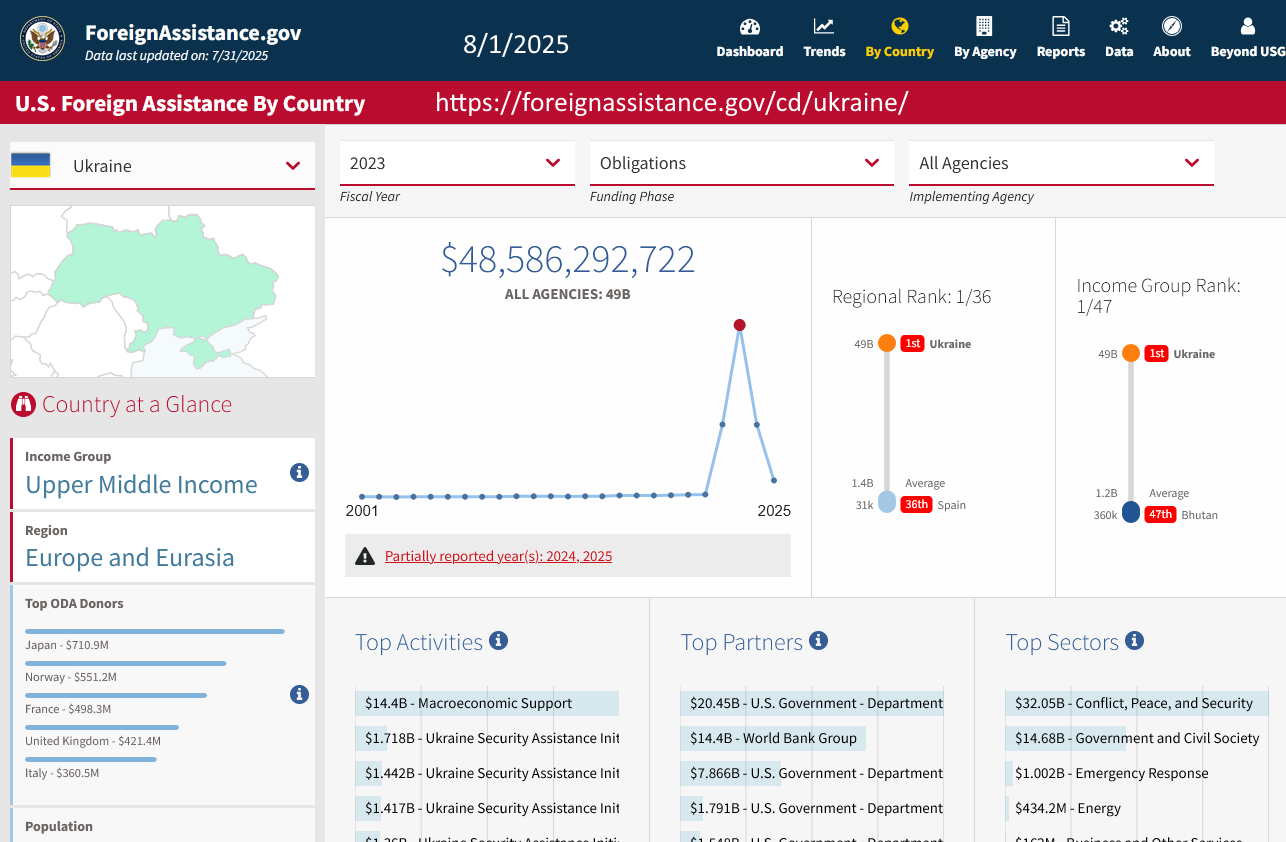The width and height of the screenshot is (1286, 842).
Task: Click the orange 1st Ukraine income group marker
Action: coord(1131,353)
